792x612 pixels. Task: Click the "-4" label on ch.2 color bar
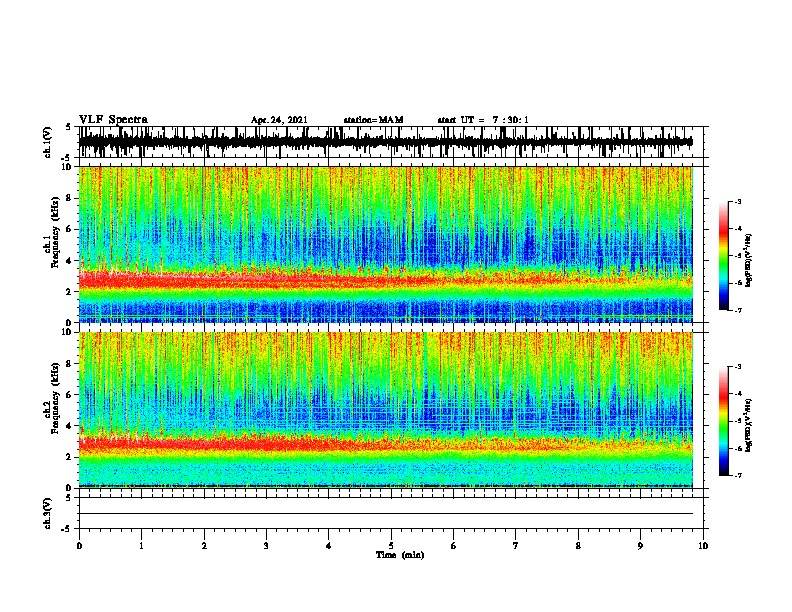tap(737, 394)
